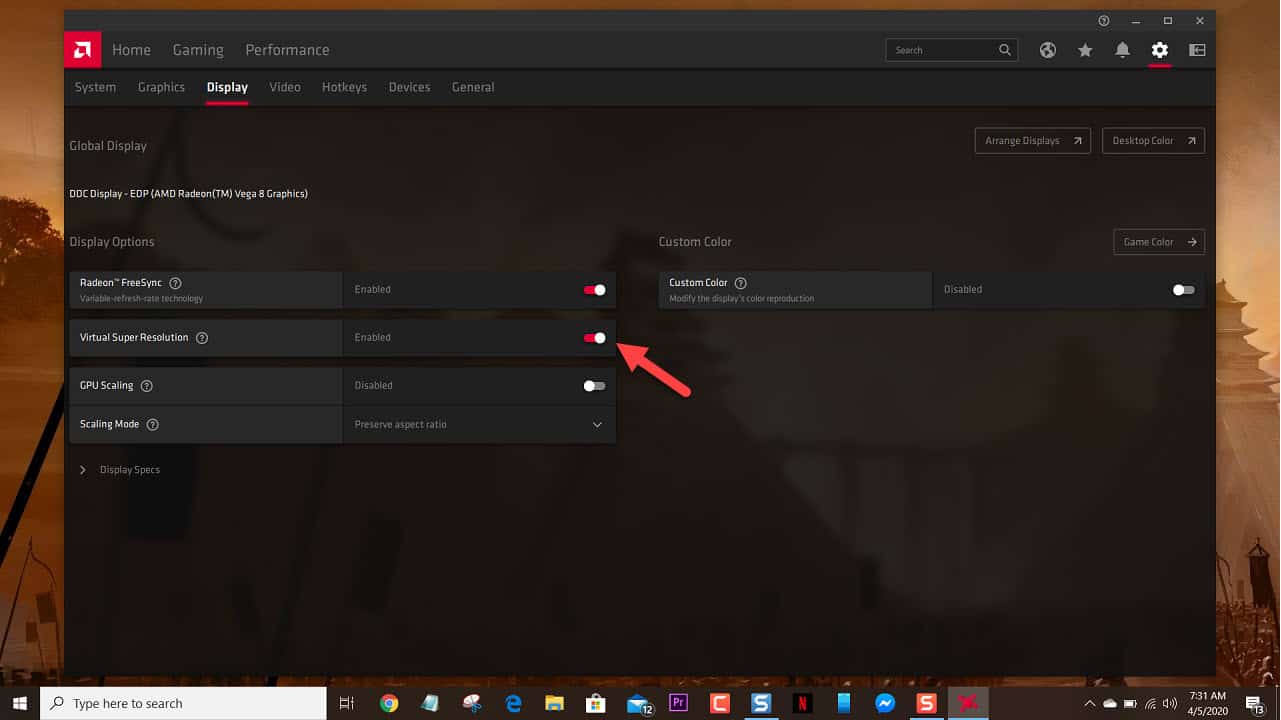The width and height of the screenshot is (1281, 720).
Task: Toggle Virtual Super Resolution switch
Action: click(x=595, y=338)
